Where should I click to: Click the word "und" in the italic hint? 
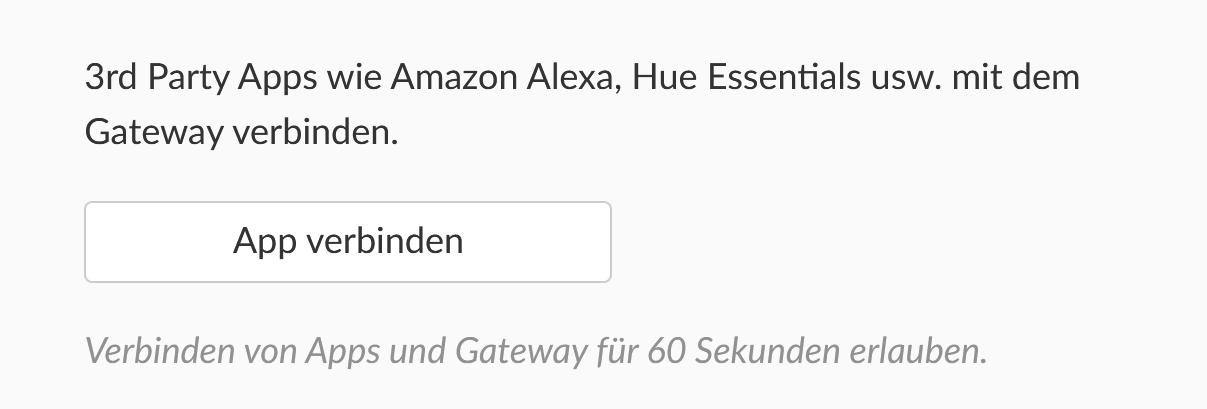click(416, 351)
